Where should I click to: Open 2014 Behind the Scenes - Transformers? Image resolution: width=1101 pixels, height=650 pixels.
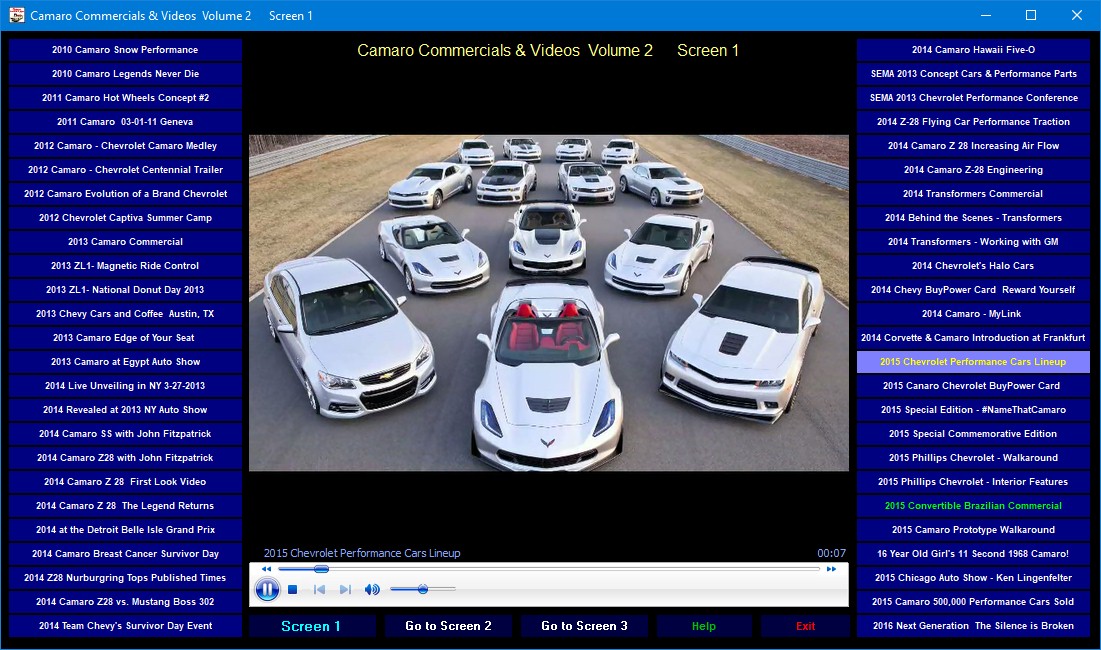click(x=973, y=218)
